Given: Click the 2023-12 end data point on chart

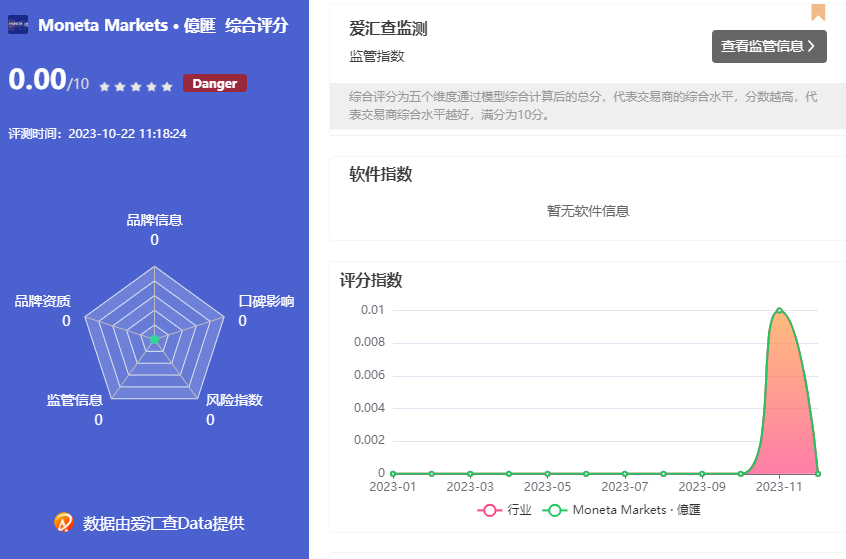Looking at the screenshot, I should (818, 474).
